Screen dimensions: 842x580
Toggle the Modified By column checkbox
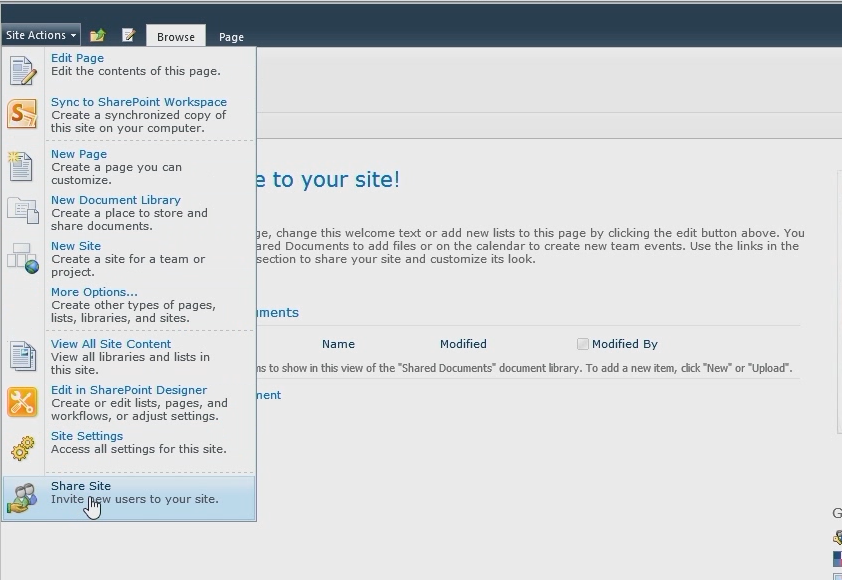tap(583, 344)
